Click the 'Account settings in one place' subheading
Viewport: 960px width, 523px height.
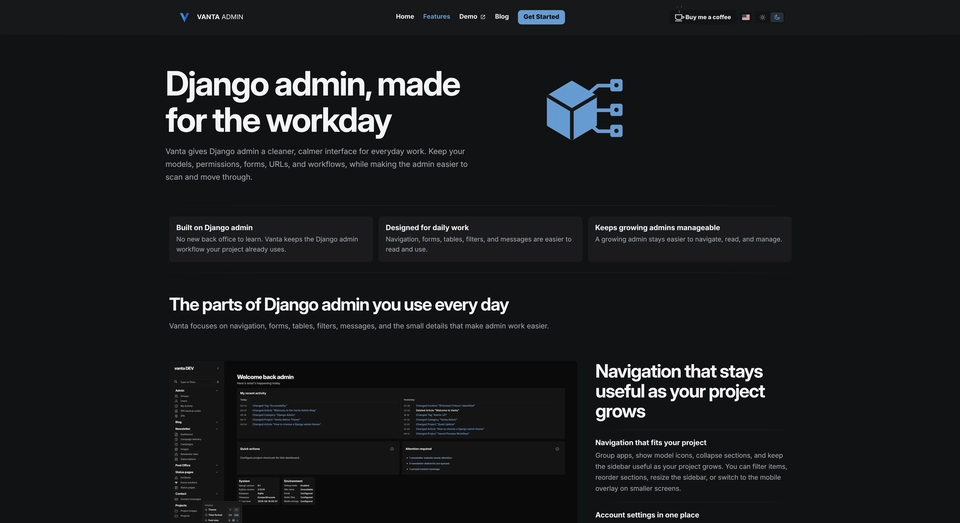coord(647,515)
